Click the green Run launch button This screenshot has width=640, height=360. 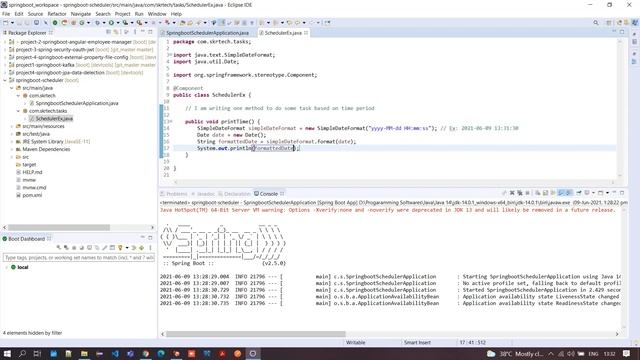(111, 22)
